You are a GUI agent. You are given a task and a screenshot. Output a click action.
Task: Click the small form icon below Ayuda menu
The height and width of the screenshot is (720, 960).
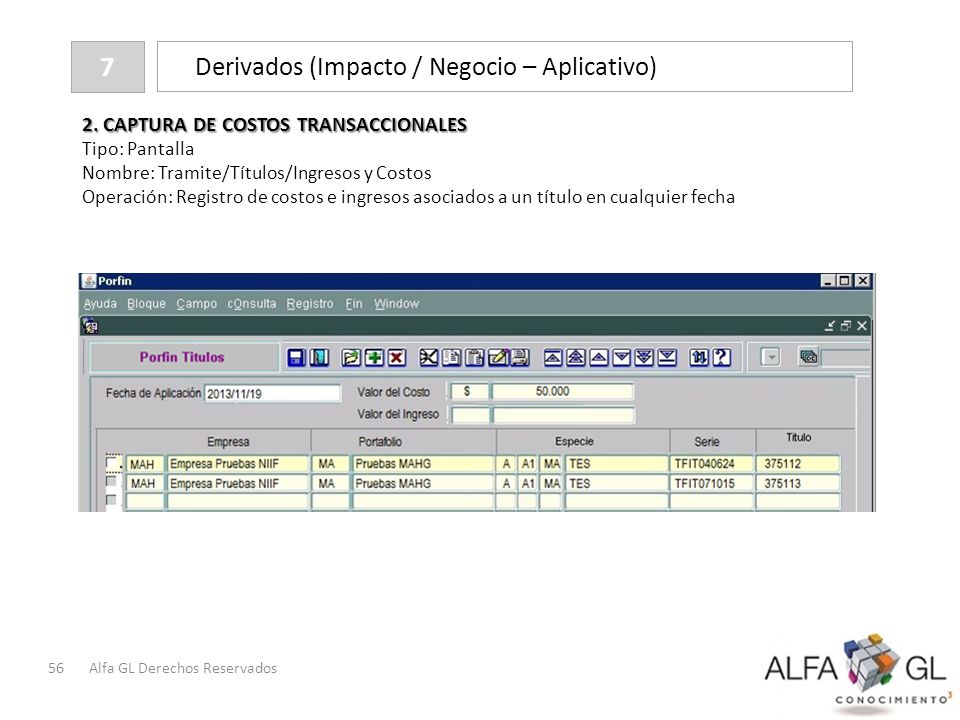(x=90, y=327)
